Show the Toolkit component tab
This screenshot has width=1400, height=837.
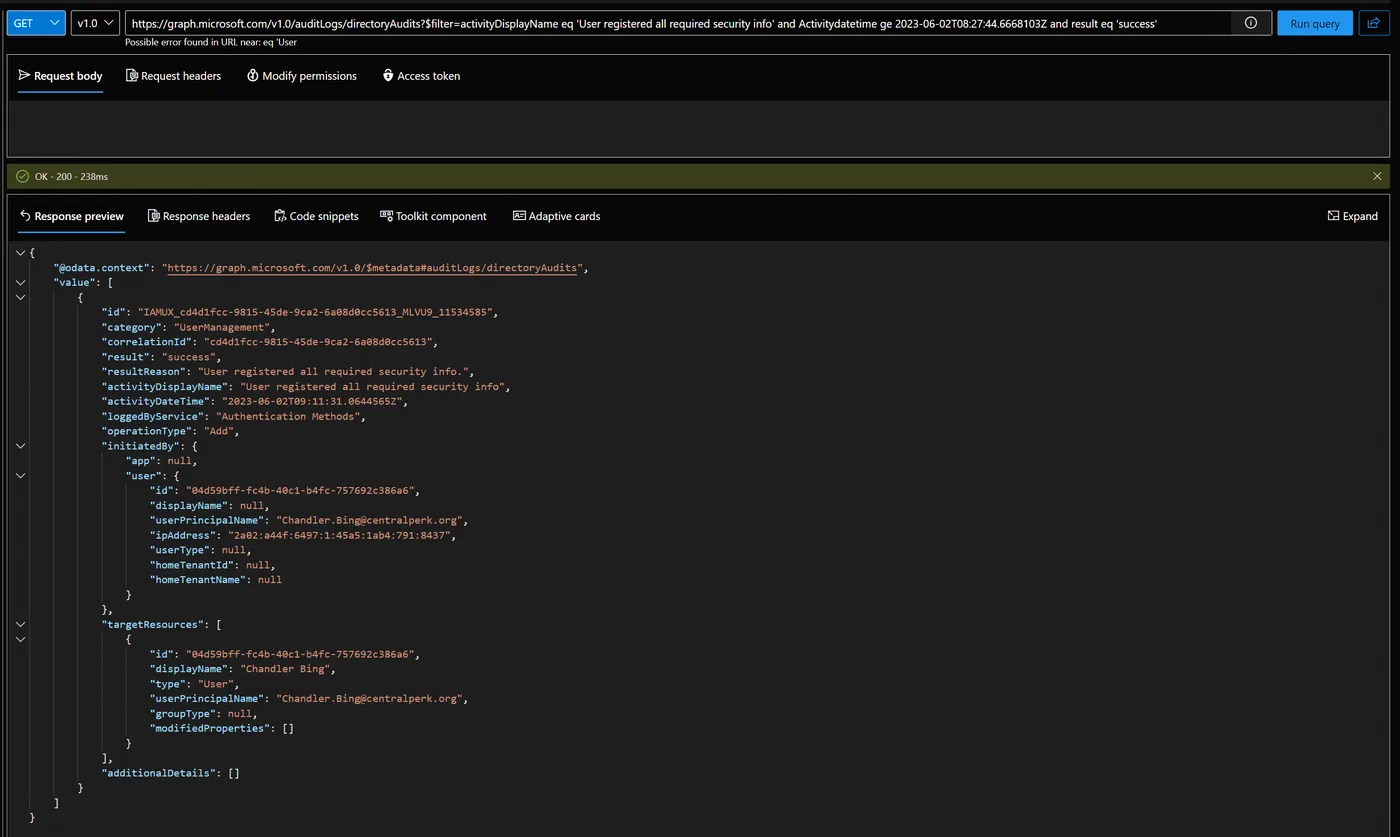click(x=433, y=216)
